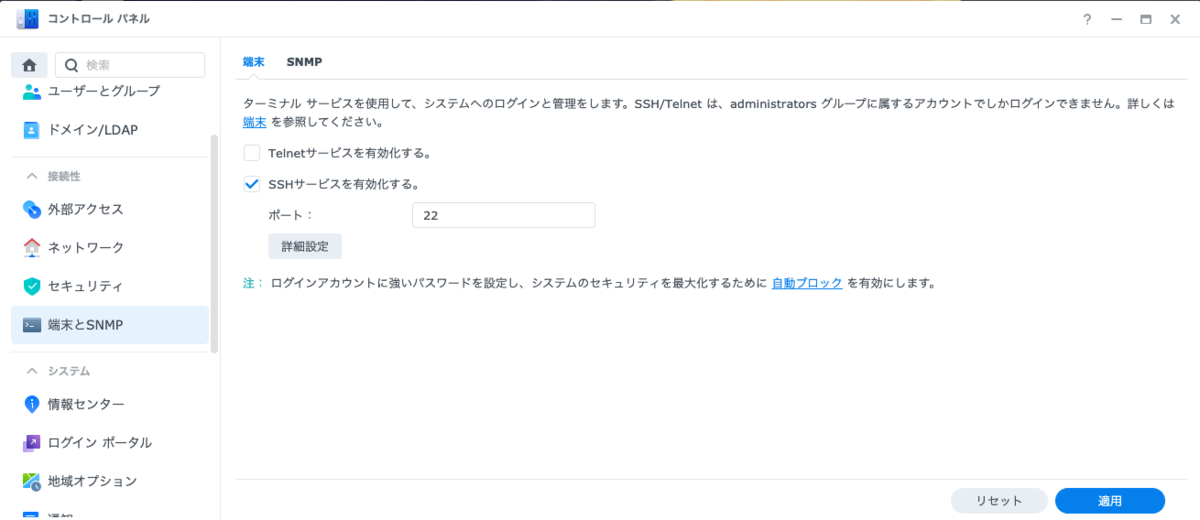Click the Users and Groups icon
Image resolution: width=1200 pixels, height=520 pixels.
coord(32,91)
